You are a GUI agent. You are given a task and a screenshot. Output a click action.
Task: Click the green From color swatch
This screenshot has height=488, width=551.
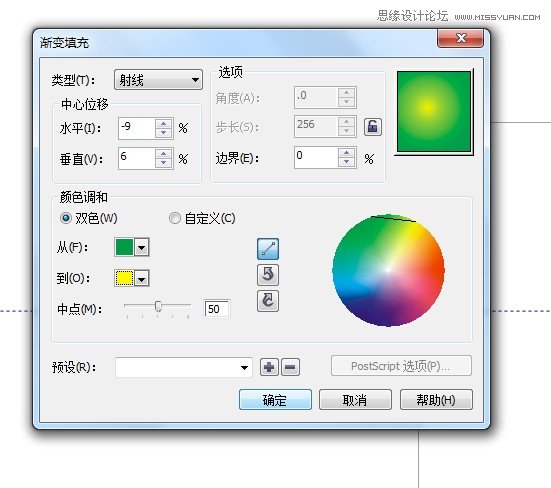pos(124,247)
